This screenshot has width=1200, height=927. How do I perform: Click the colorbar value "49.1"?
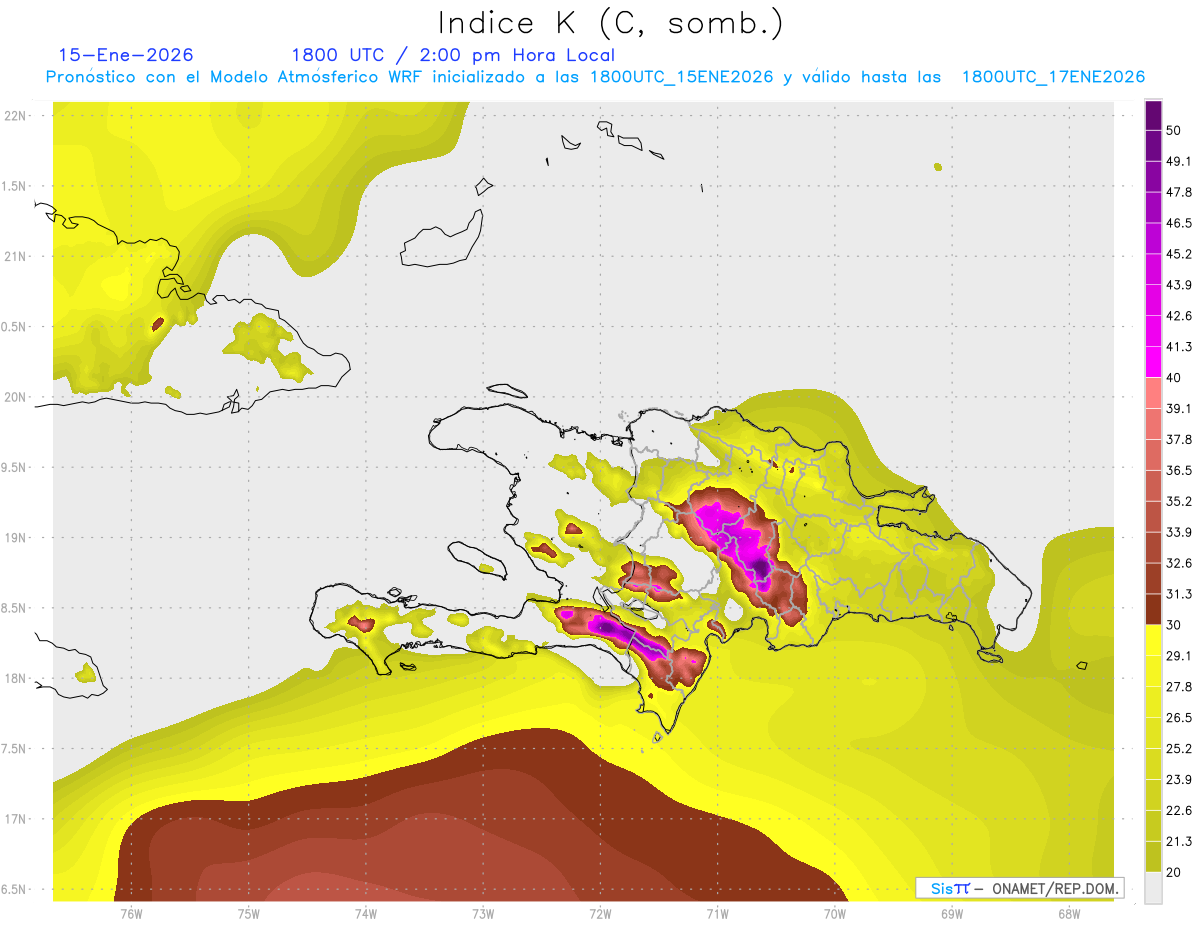tap(1178, 162)
